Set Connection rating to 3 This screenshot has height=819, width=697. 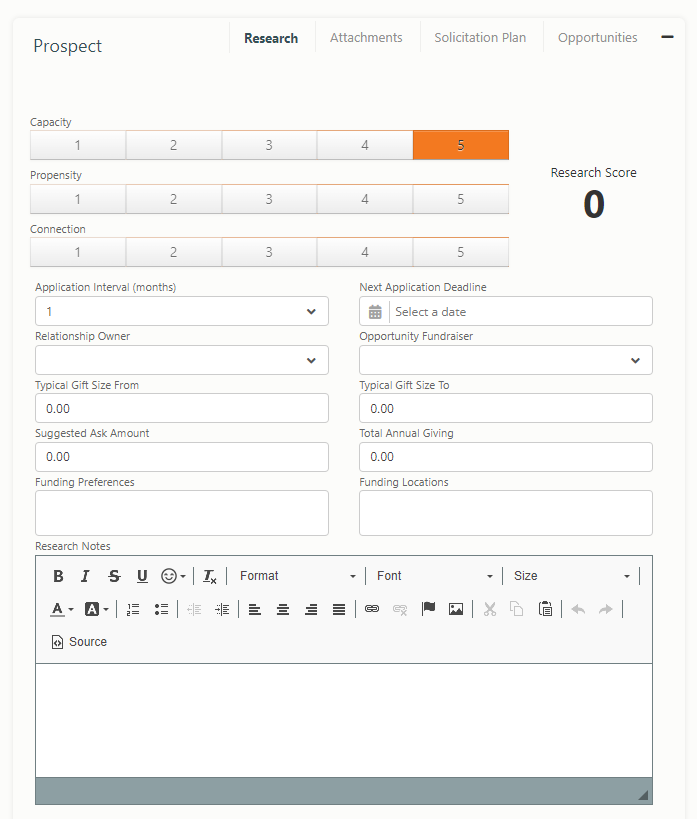pyautogui.click(x=269, y=252)
